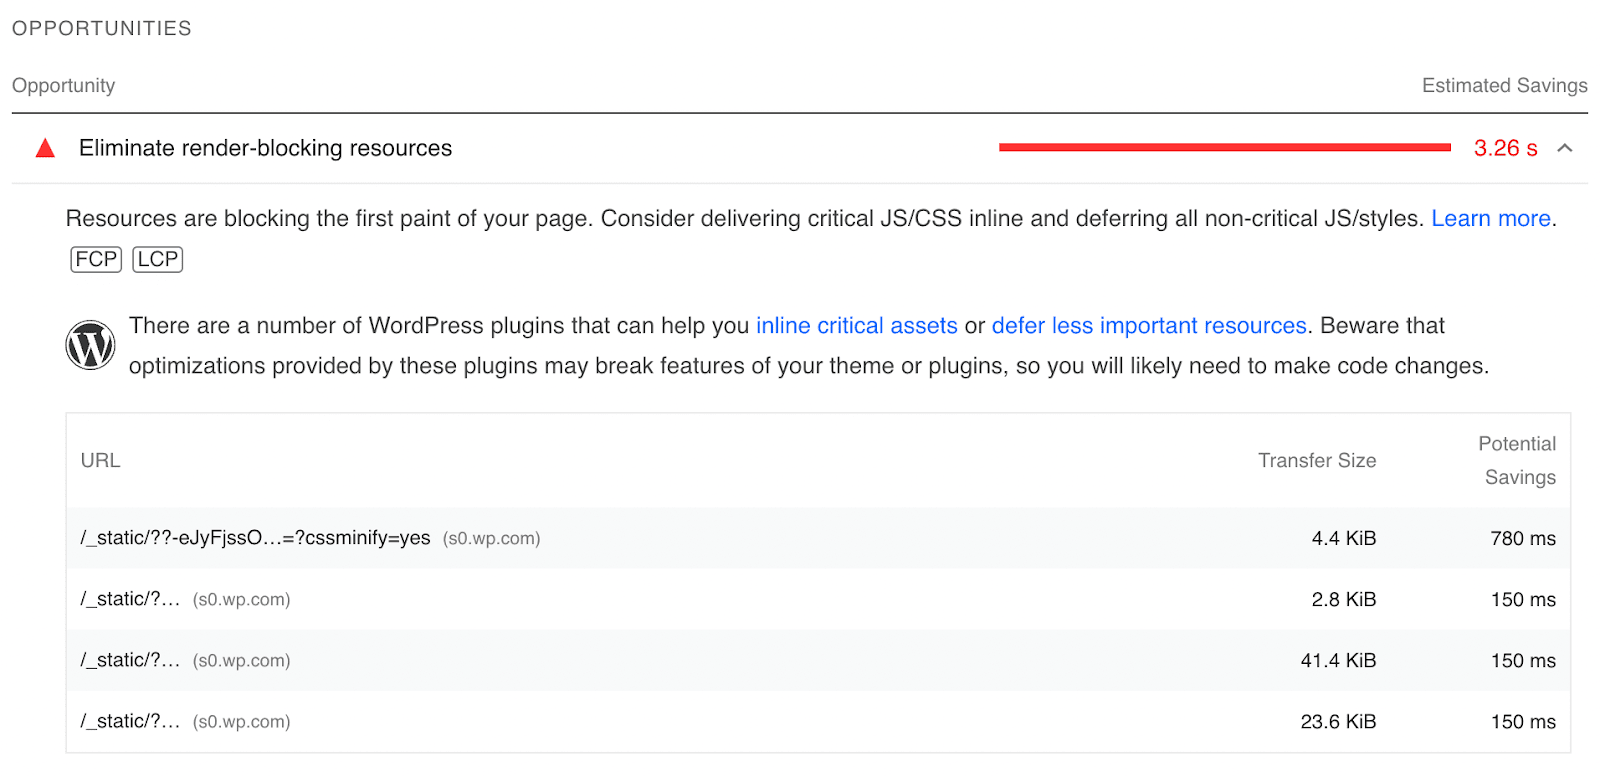Open the static URL with 23.6 KiB size
Image resolution: width=1600 pixels, height=777 pixels.
[130, 721]
